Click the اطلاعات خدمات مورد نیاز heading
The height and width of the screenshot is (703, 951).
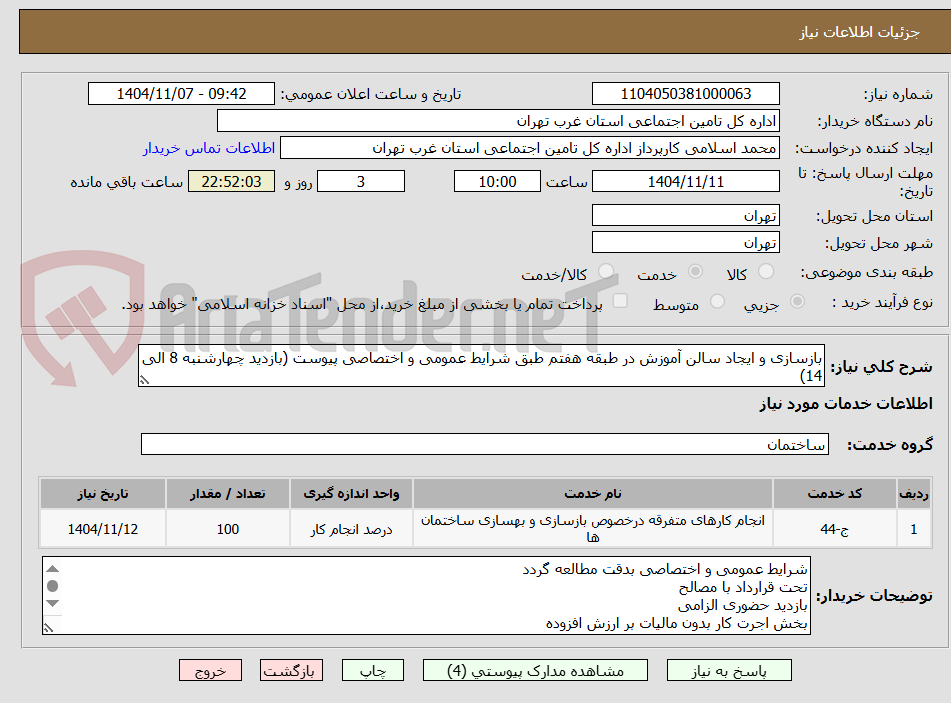(845, 403)
